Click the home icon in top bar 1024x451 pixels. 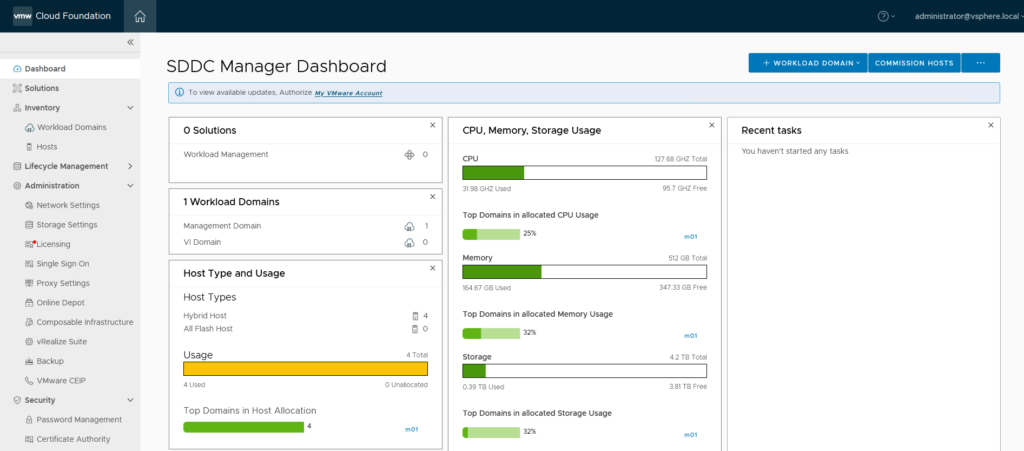[140, 16]
